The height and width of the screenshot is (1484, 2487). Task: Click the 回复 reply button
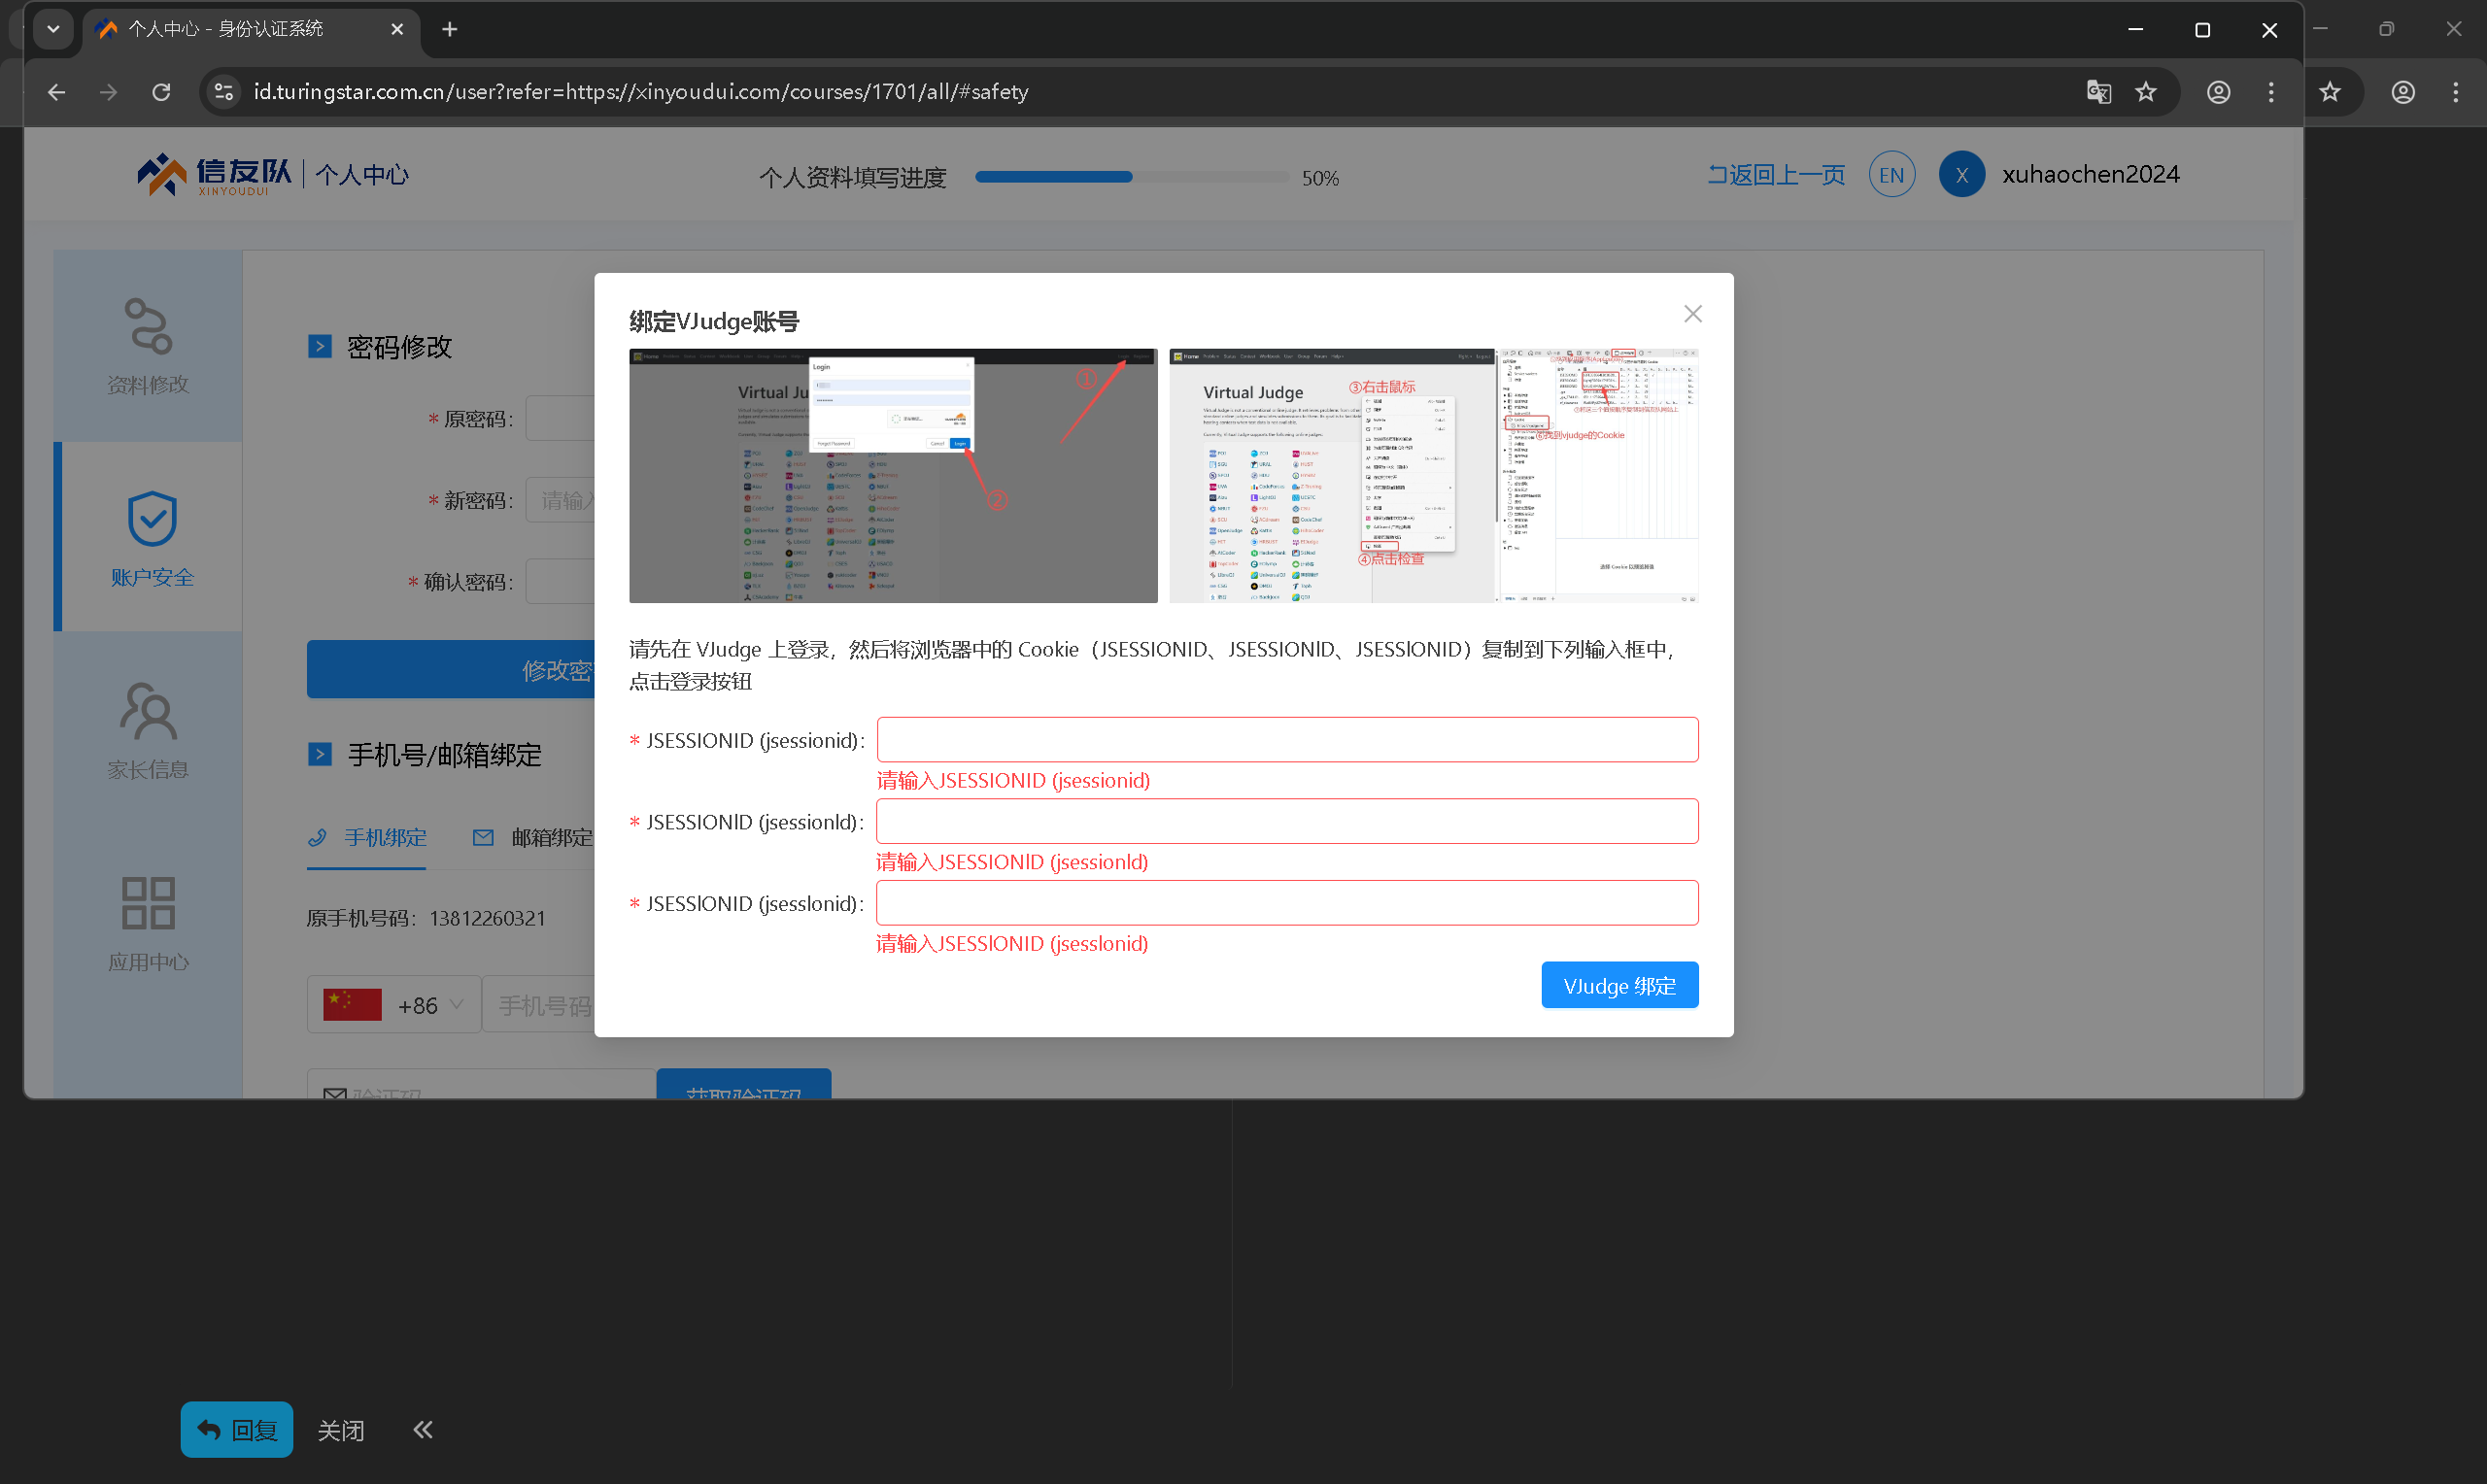237,1429
